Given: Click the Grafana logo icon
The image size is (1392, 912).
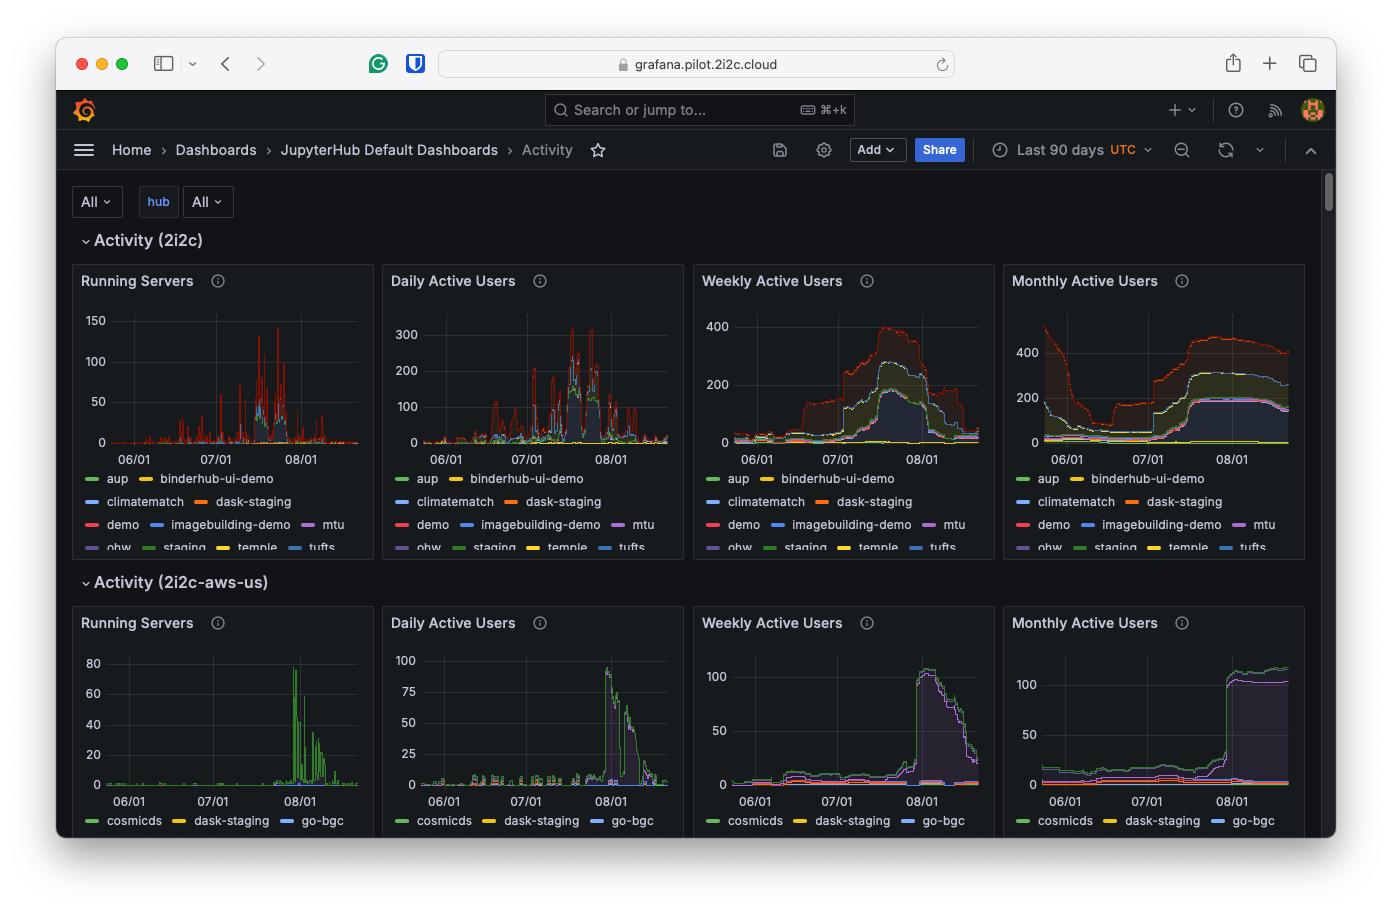Looking at the screenshot, I should (85, 110).
